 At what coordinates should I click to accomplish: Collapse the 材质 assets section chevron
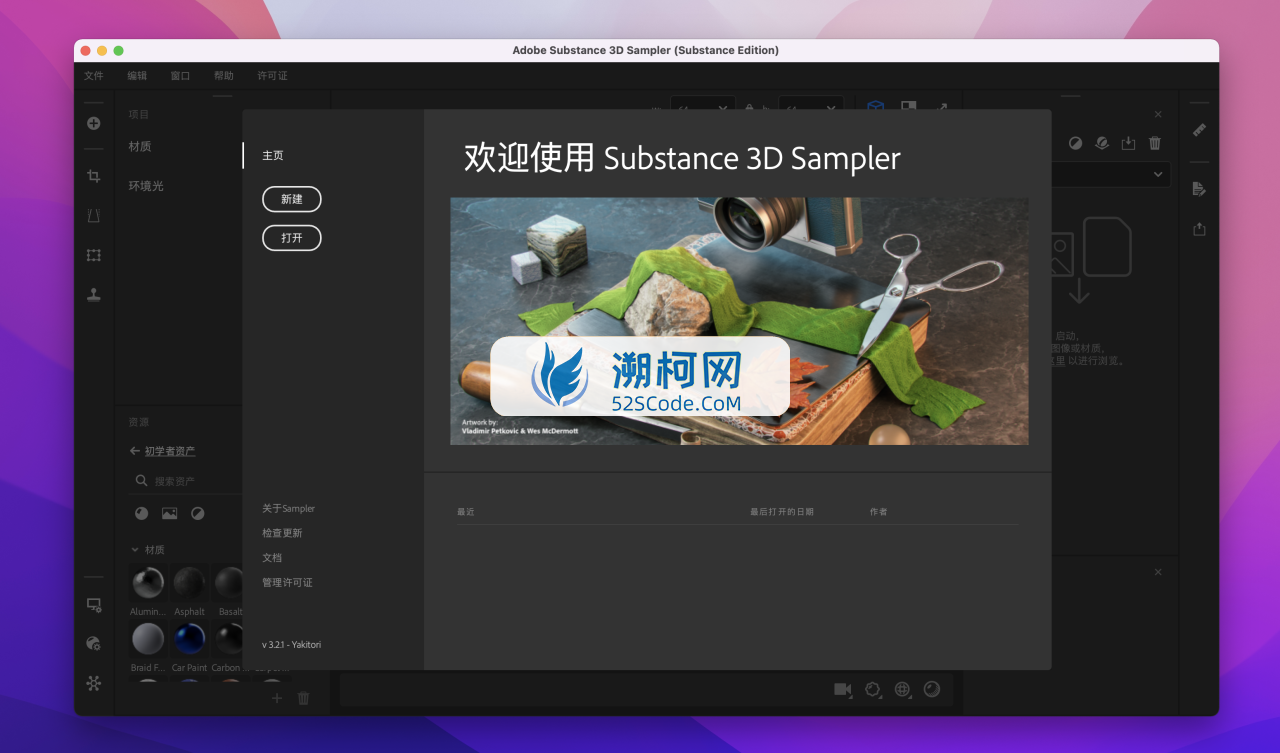pyautogui.click(x=135, y=550)
